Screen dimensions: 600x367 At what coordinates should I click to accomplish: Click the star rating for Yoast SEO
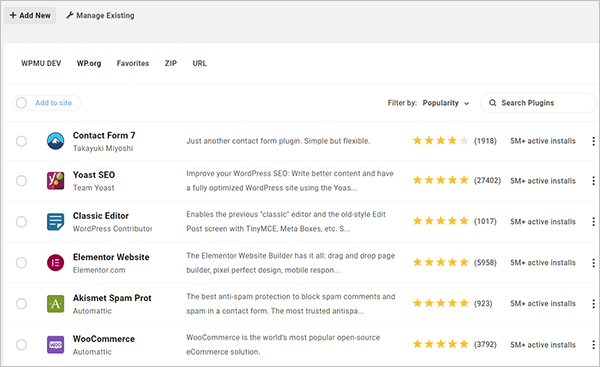440,180
